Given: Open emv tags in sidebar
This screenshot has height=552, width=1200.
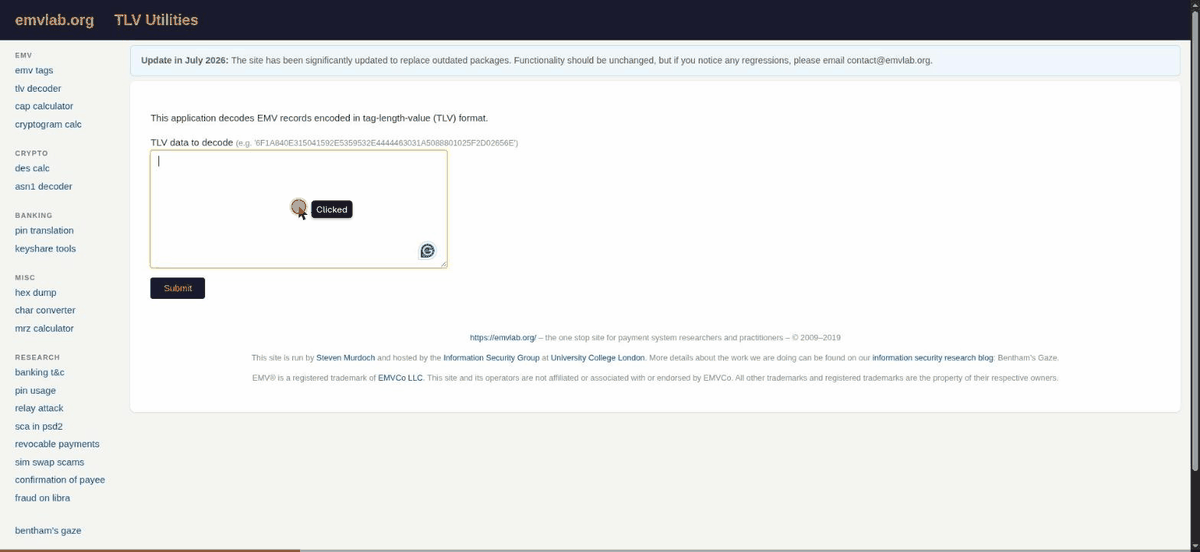Looking at the screenshot, I should [34, 71].
